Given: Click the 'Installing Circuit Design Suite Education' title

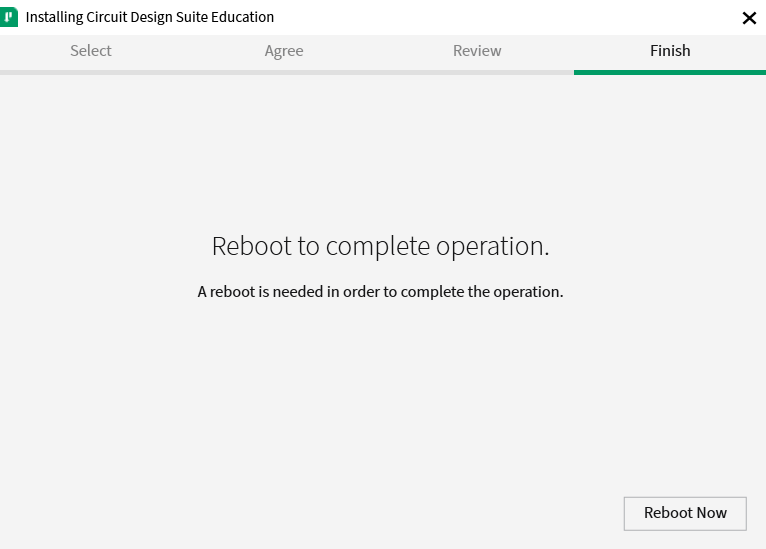Looking at the screenshot, I should click(149, 18).
